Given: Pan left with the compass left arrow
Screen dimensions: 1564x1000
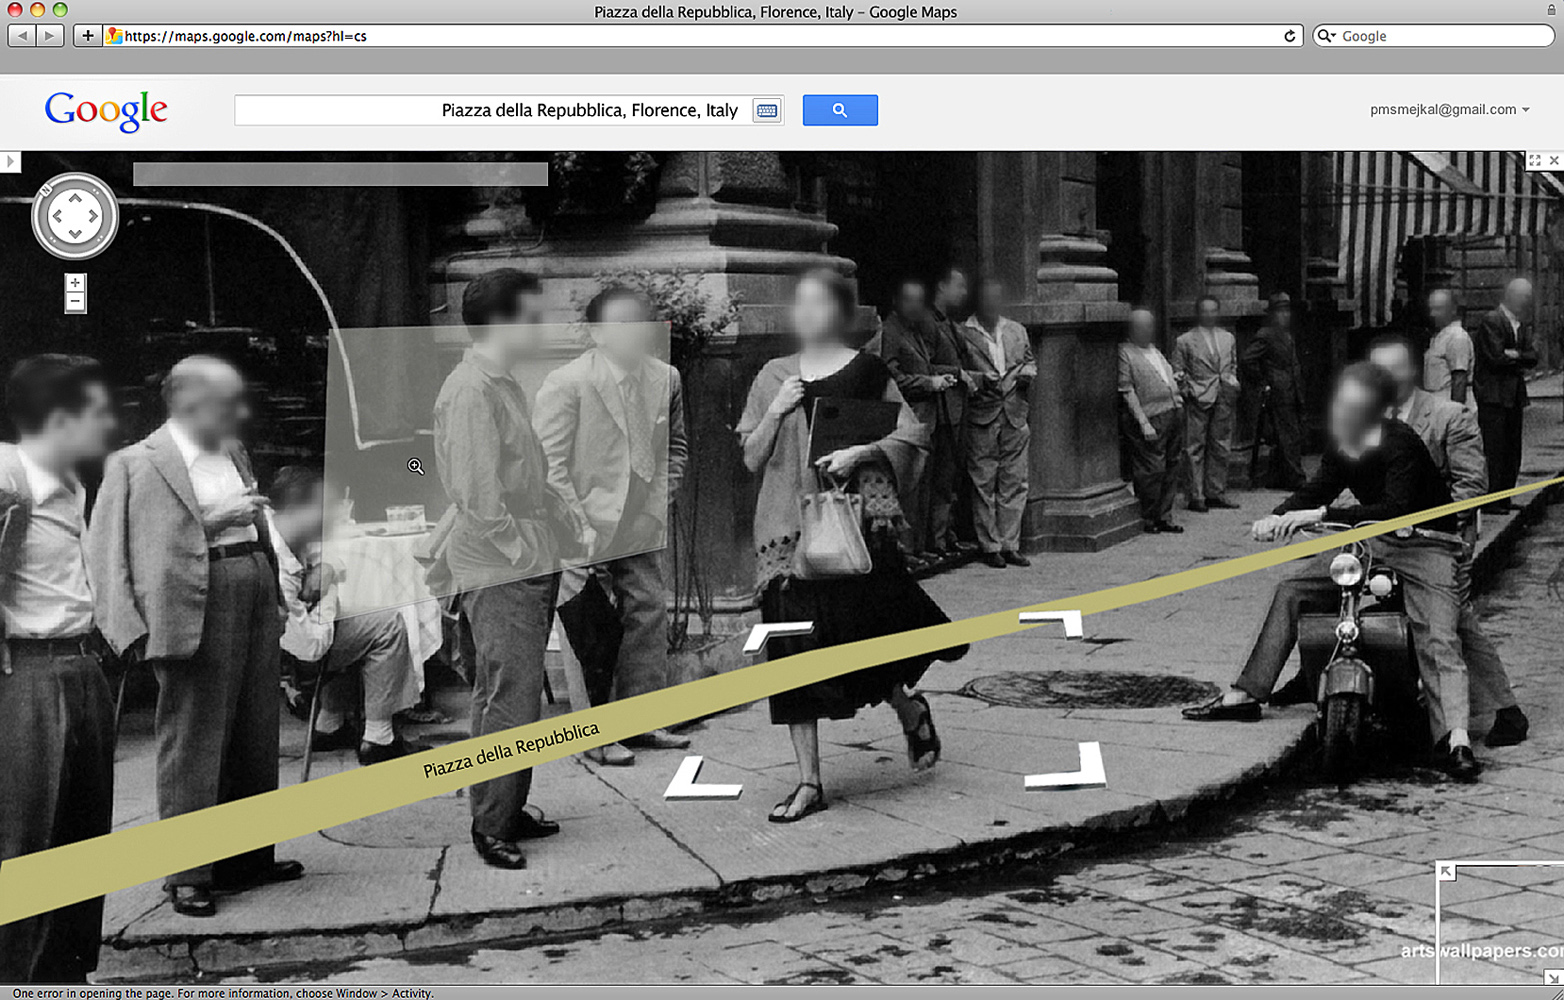Looking at the screenshot, I should 57,216.
